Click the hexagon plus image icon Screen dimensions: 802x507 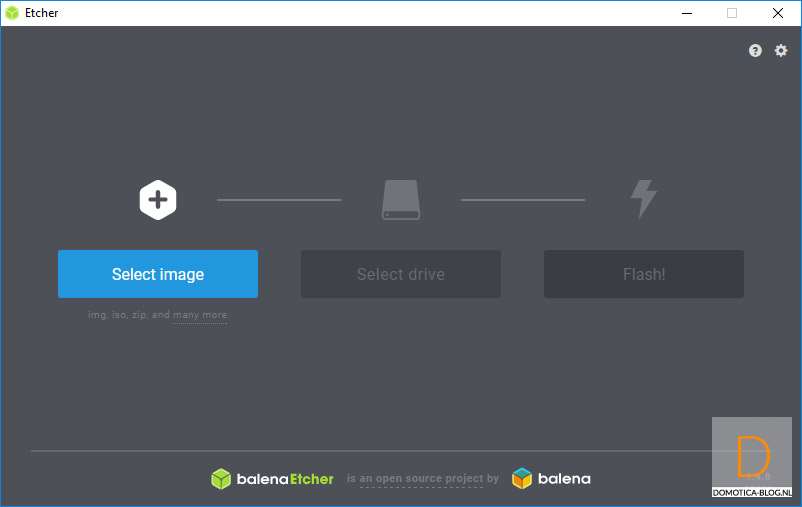158,200
